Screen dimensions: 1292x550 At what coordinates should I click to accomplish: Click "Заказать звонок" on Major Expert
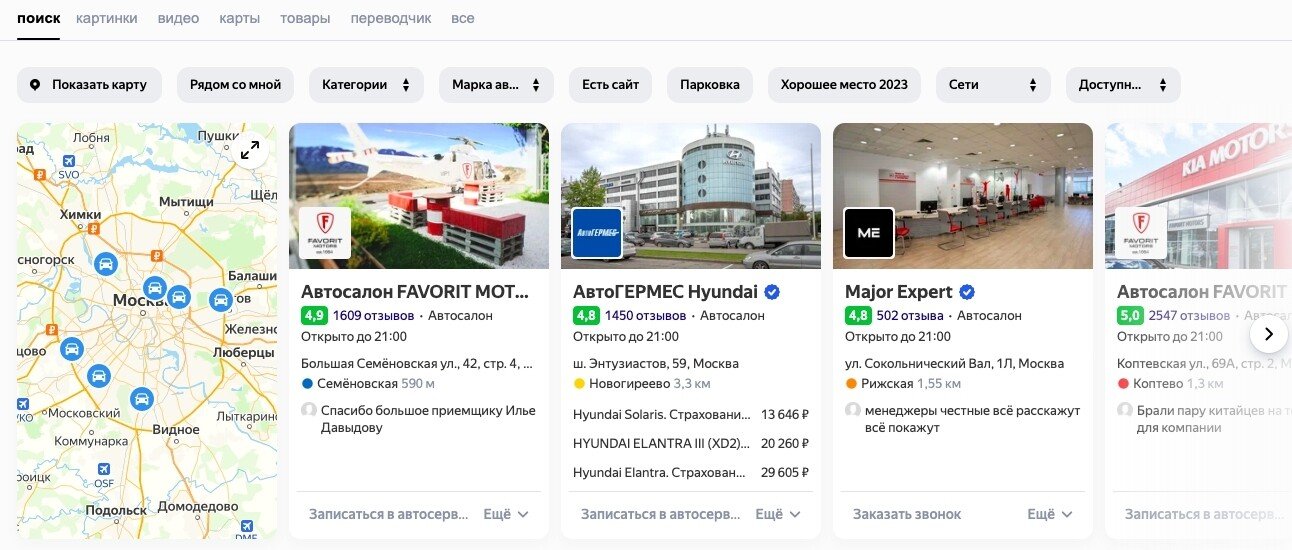(x=907, y=514)
